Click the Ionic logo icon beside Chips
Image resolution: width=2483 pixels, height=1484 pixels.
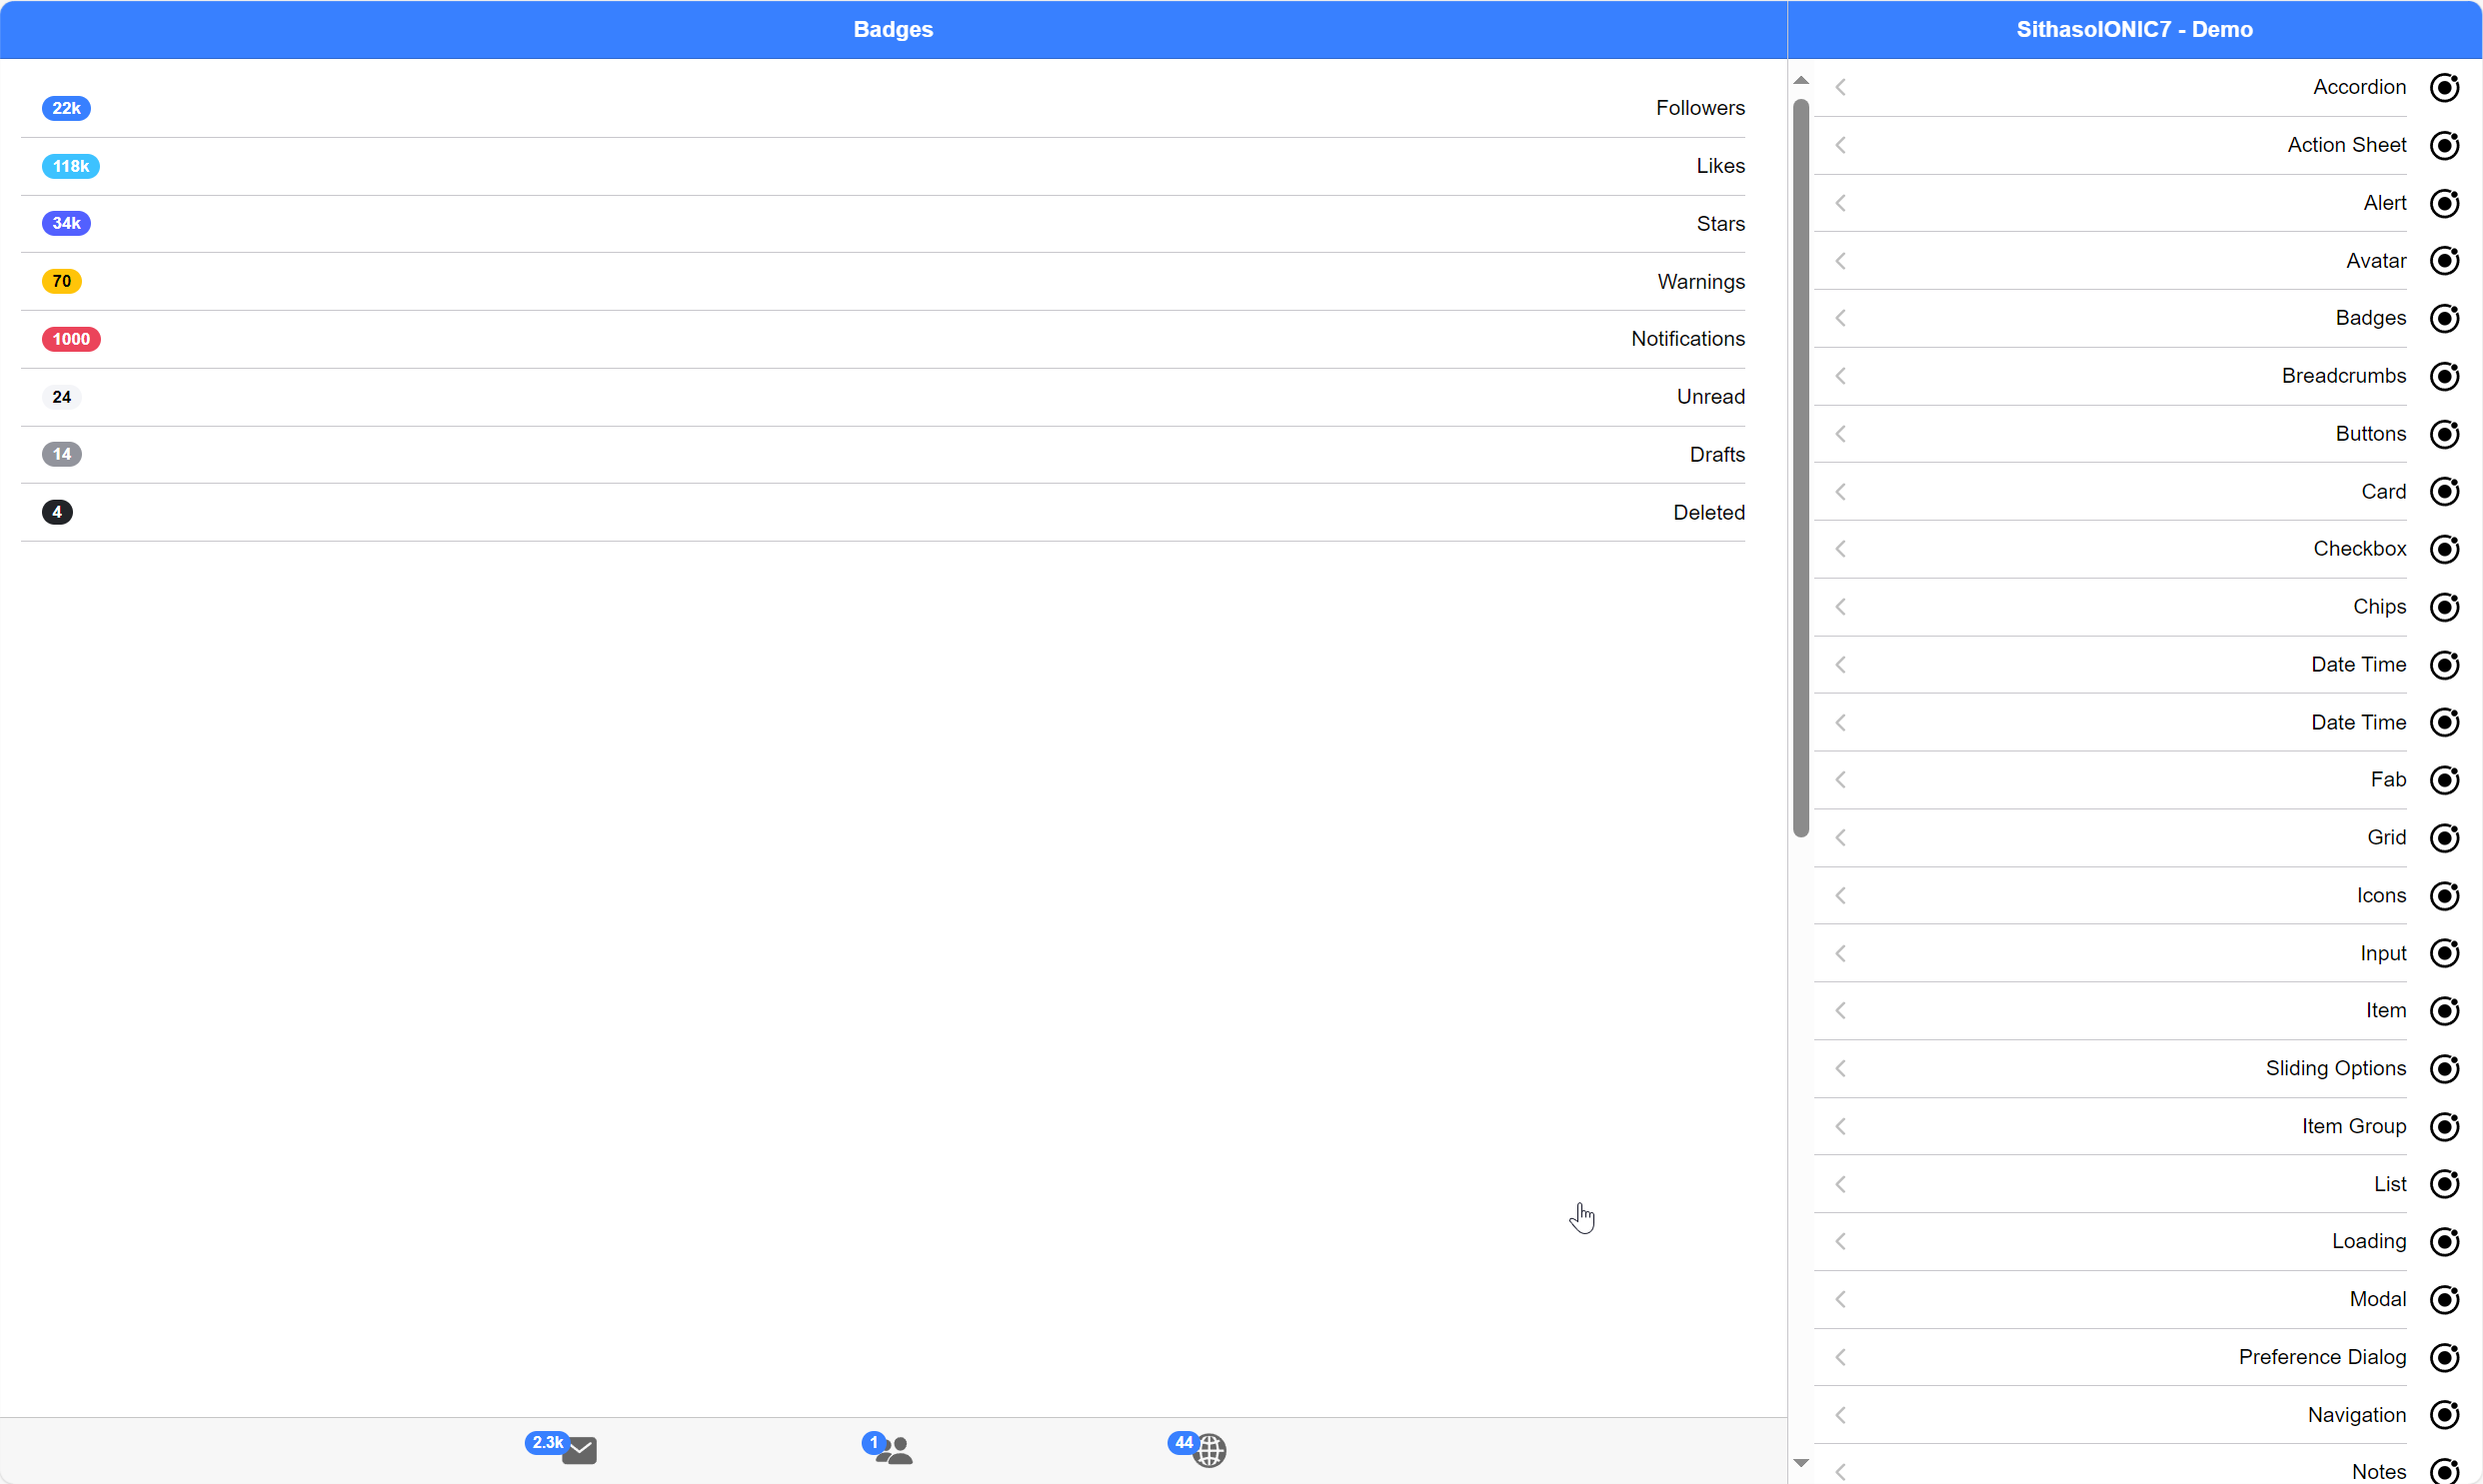[2444, 607]
